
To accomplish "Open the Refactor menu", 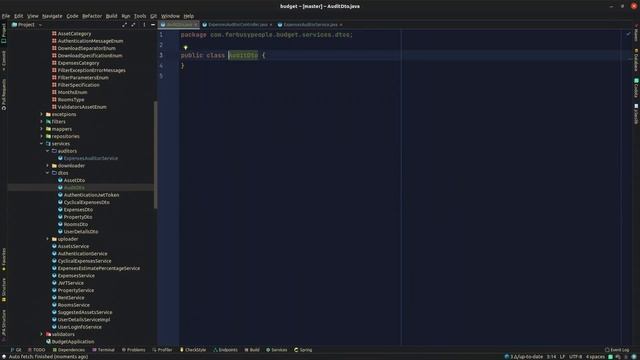I will pos(92,16).
